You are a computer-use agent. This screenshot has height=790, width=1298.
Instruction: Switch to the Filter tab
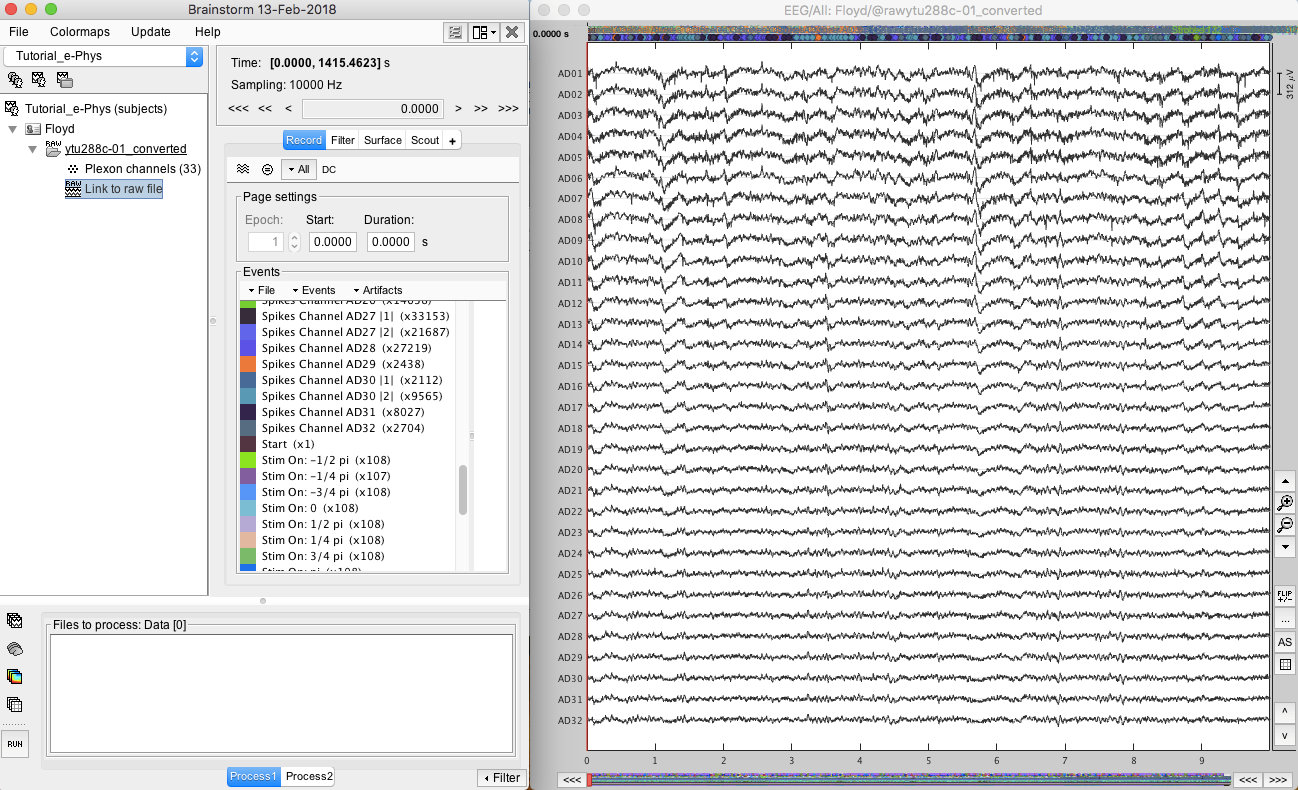[343, 140]
